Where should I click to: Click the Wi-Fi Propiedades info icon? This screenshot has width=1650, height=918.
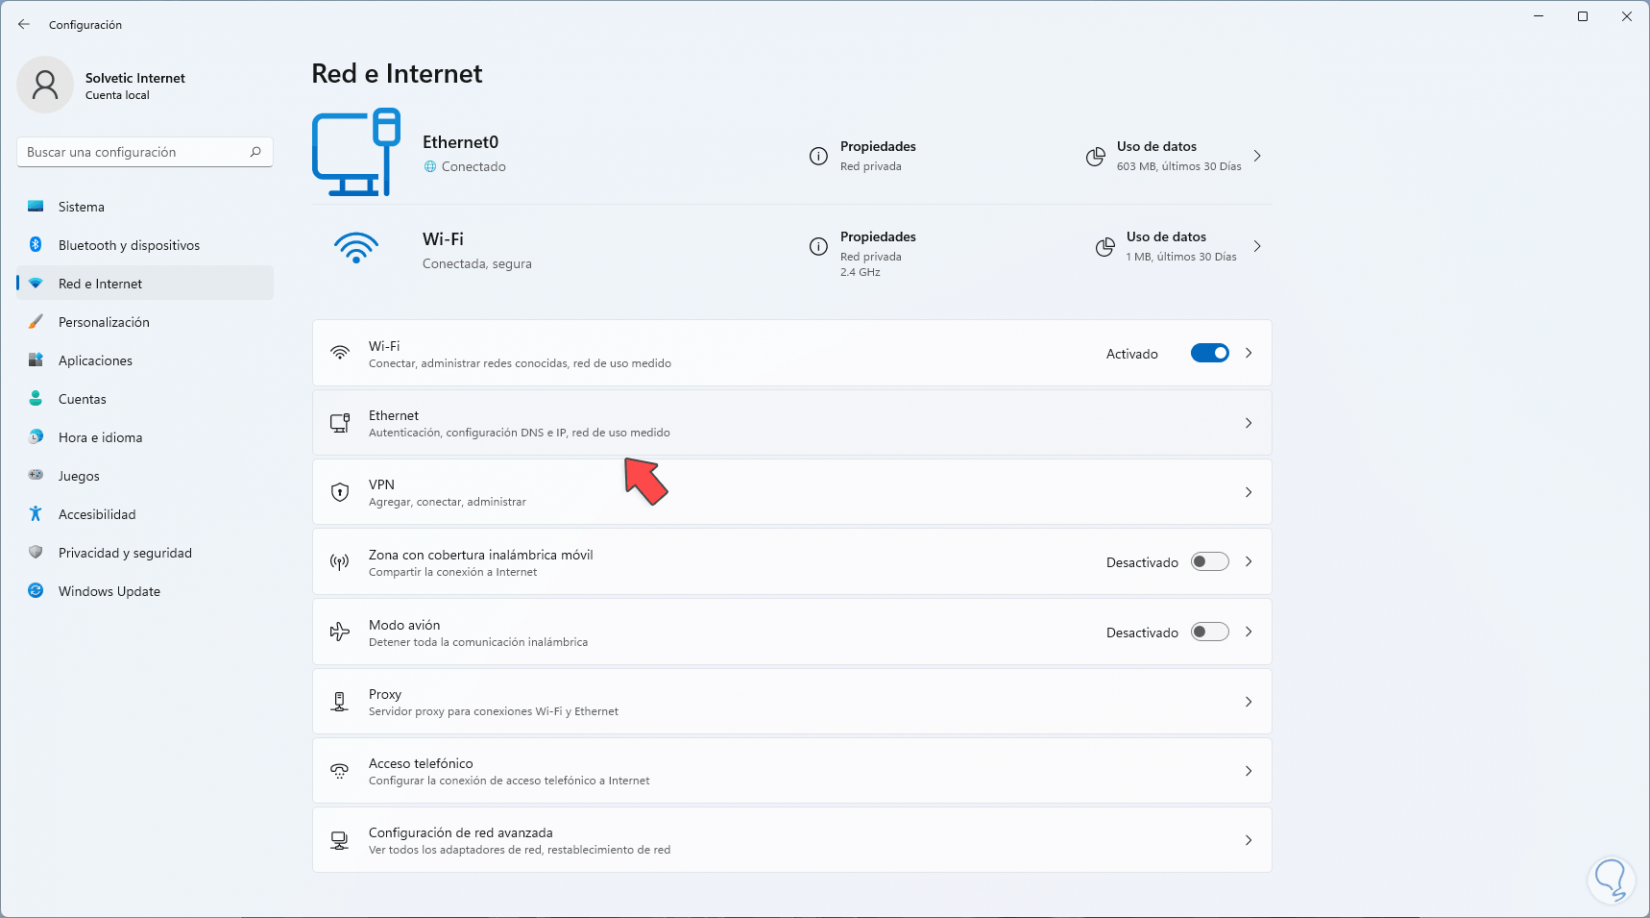pyautogui.click(x=818, y=246)
